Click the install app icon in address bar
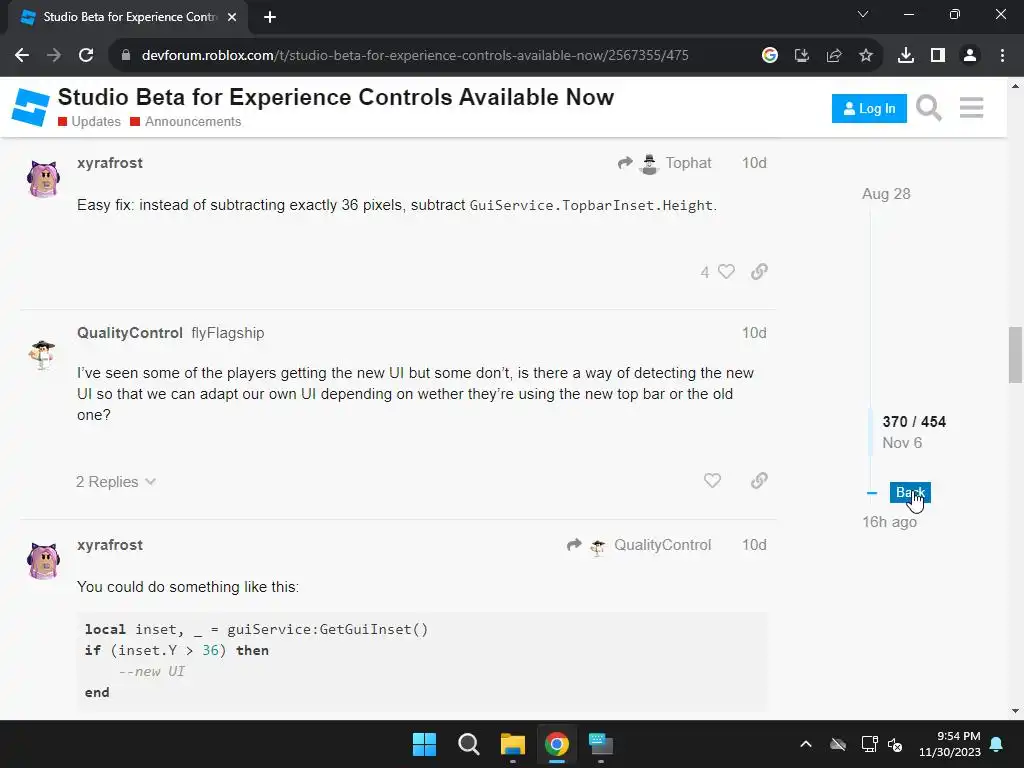 pos(802,56)
